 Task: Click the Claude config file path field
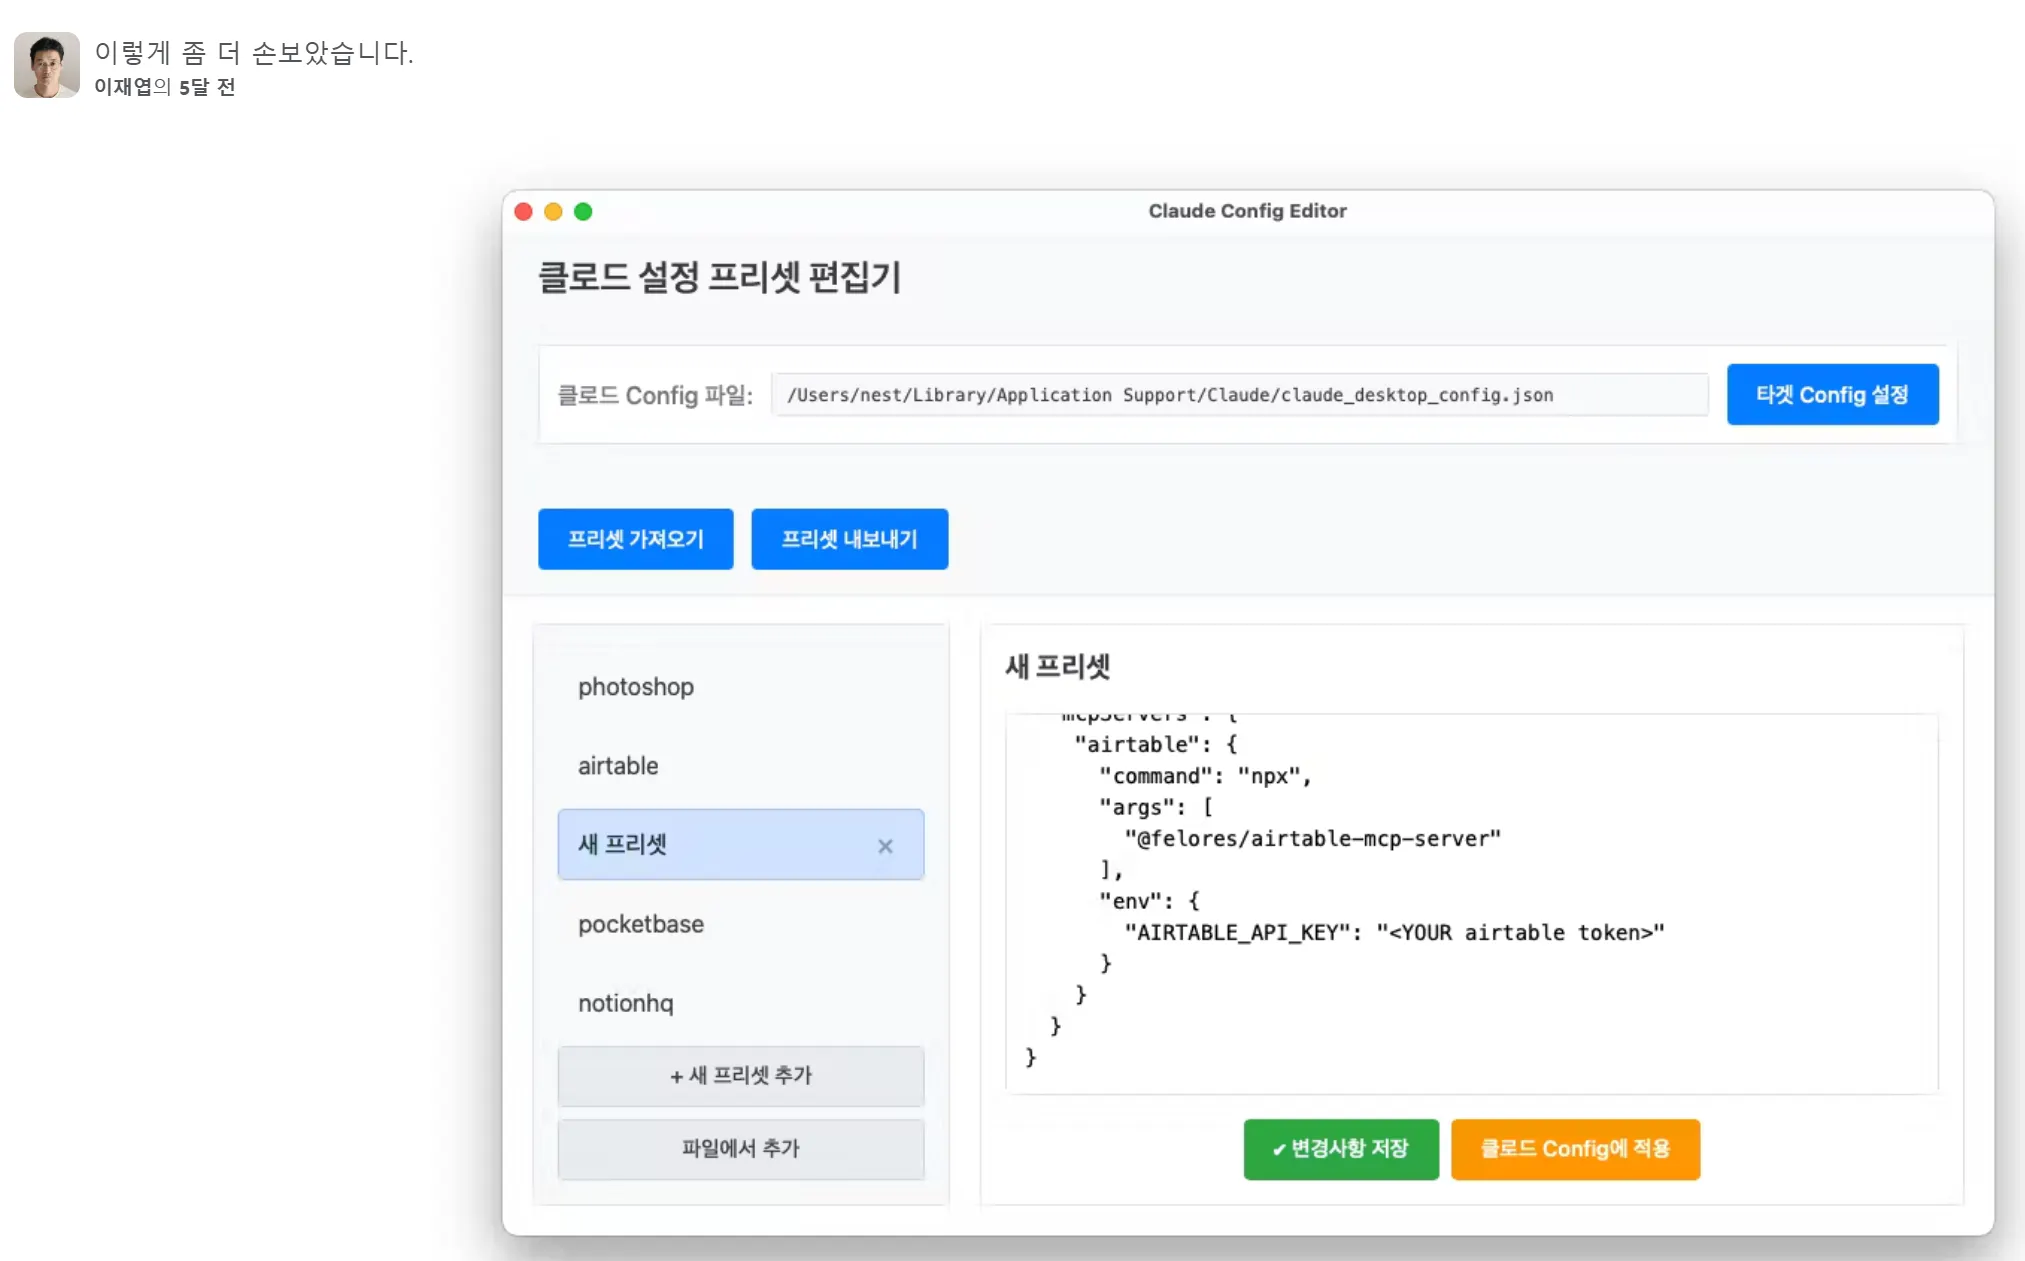tap(1239, 395)
